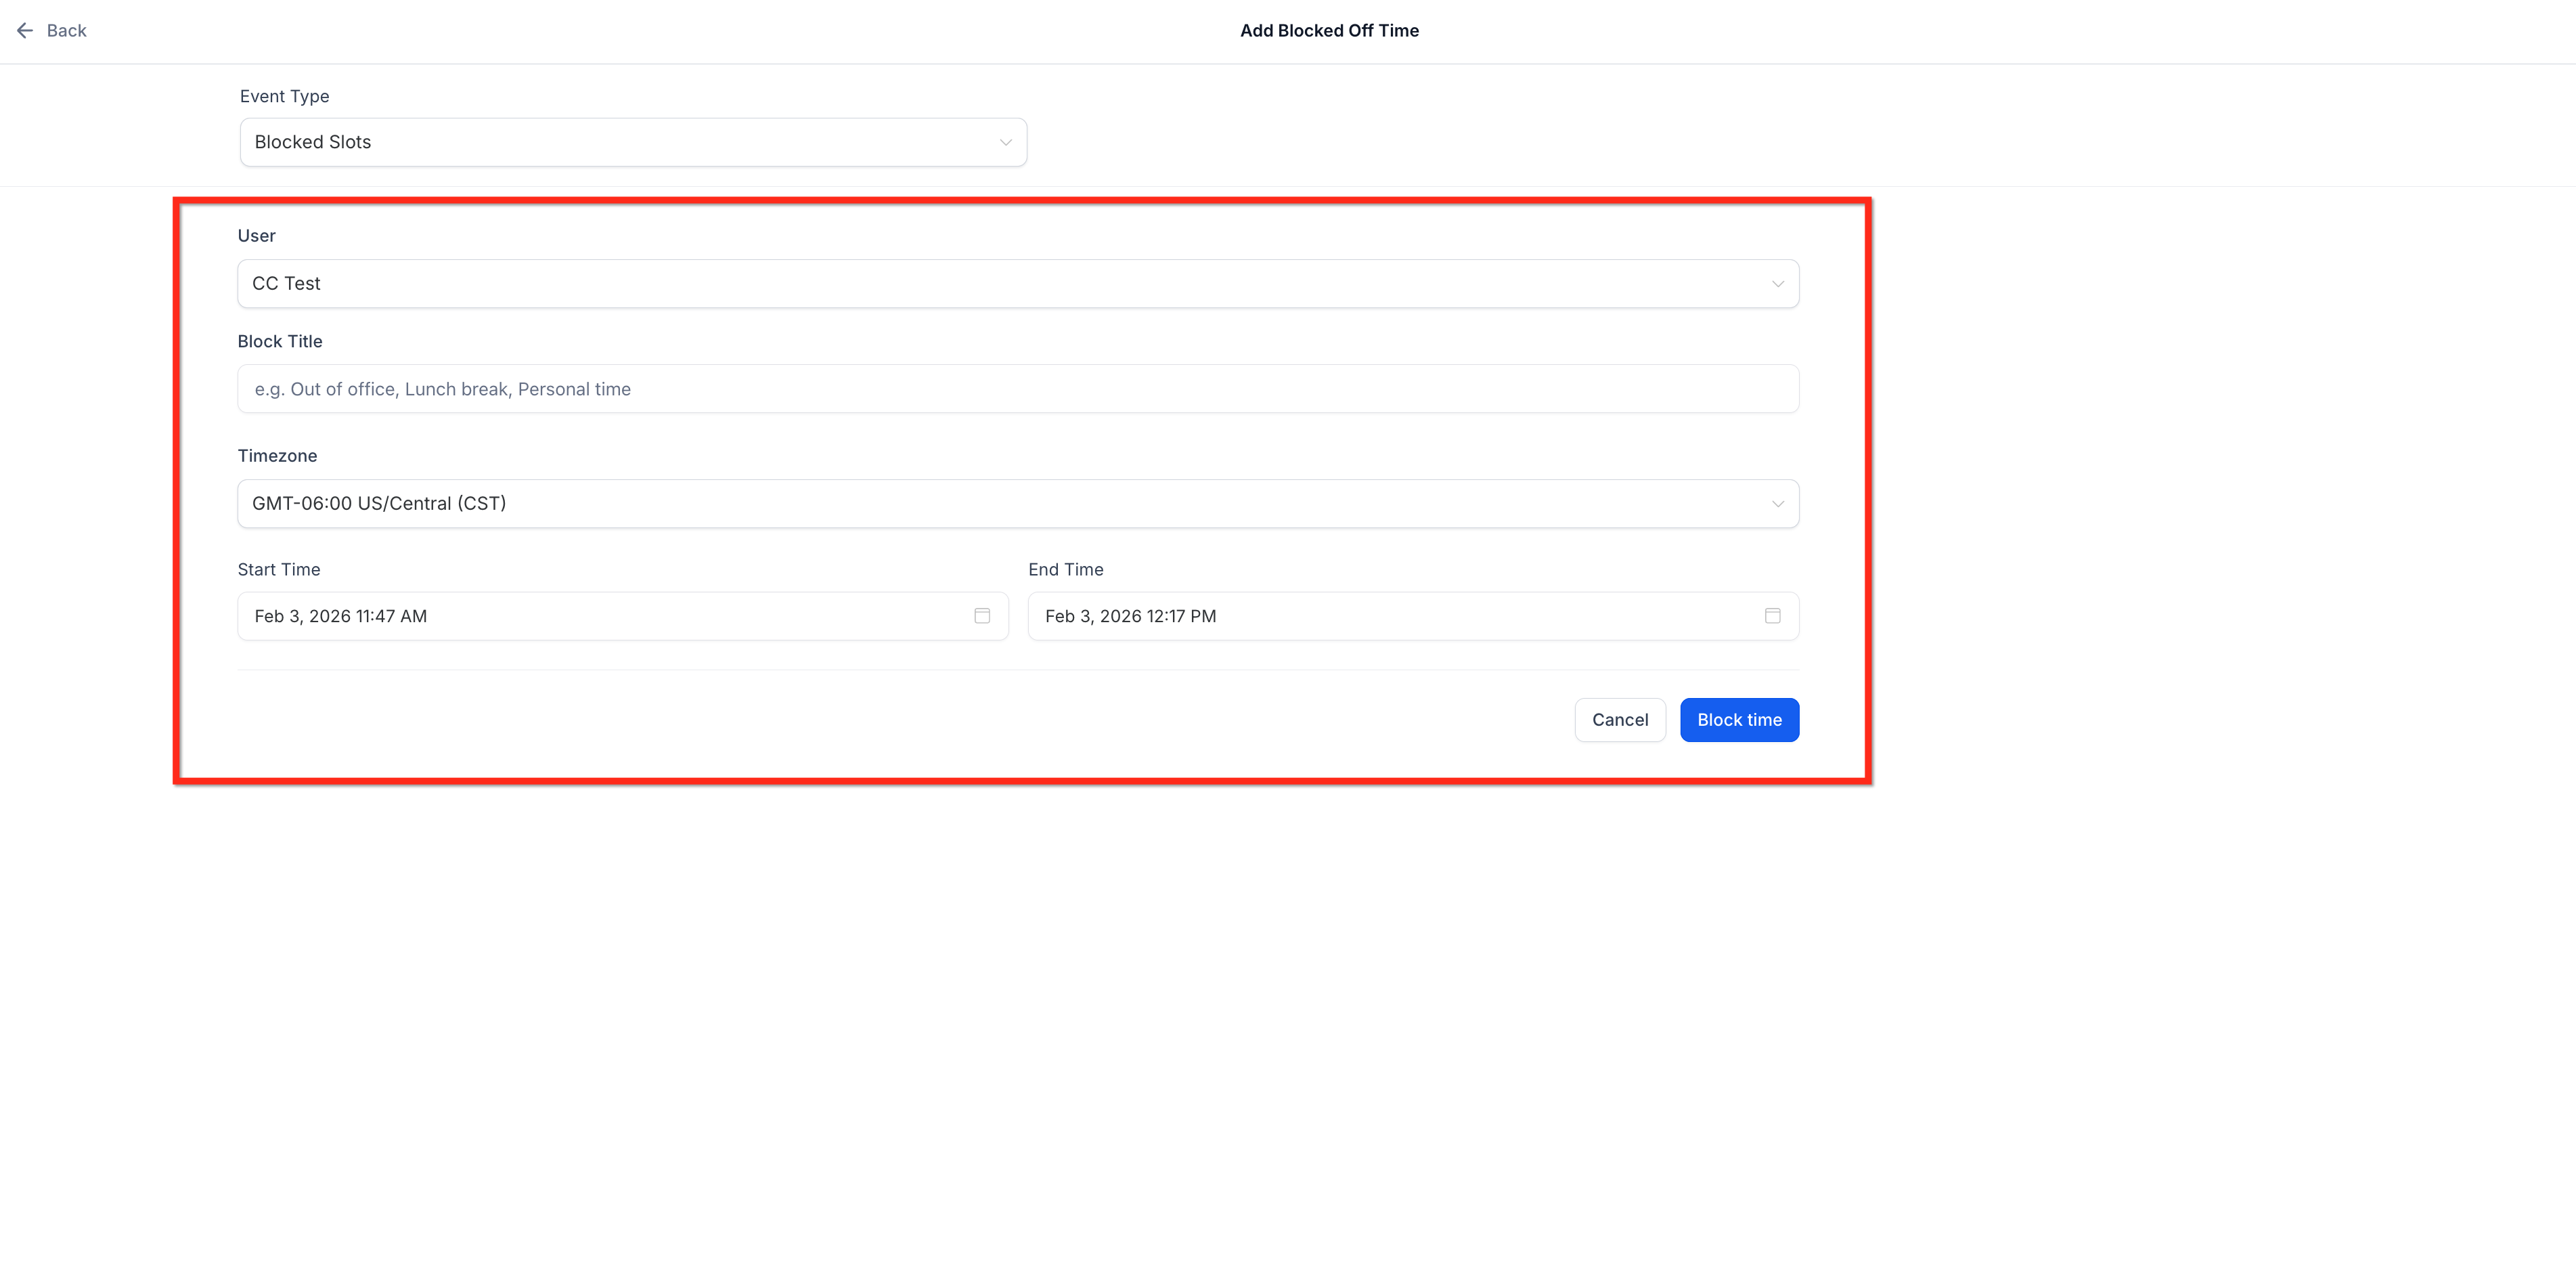Click the chevron arrow in User field
This screenshot has height=1285, width=2576.
(1777, 284)
